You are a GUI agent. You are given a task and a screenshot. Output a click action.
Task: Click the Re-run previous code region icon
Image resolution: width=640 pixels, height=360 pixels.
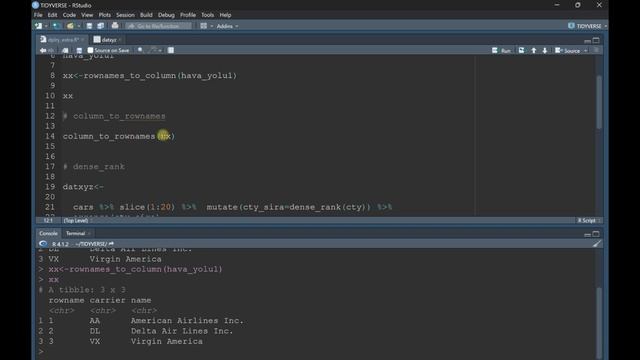[x=522, y=50]
